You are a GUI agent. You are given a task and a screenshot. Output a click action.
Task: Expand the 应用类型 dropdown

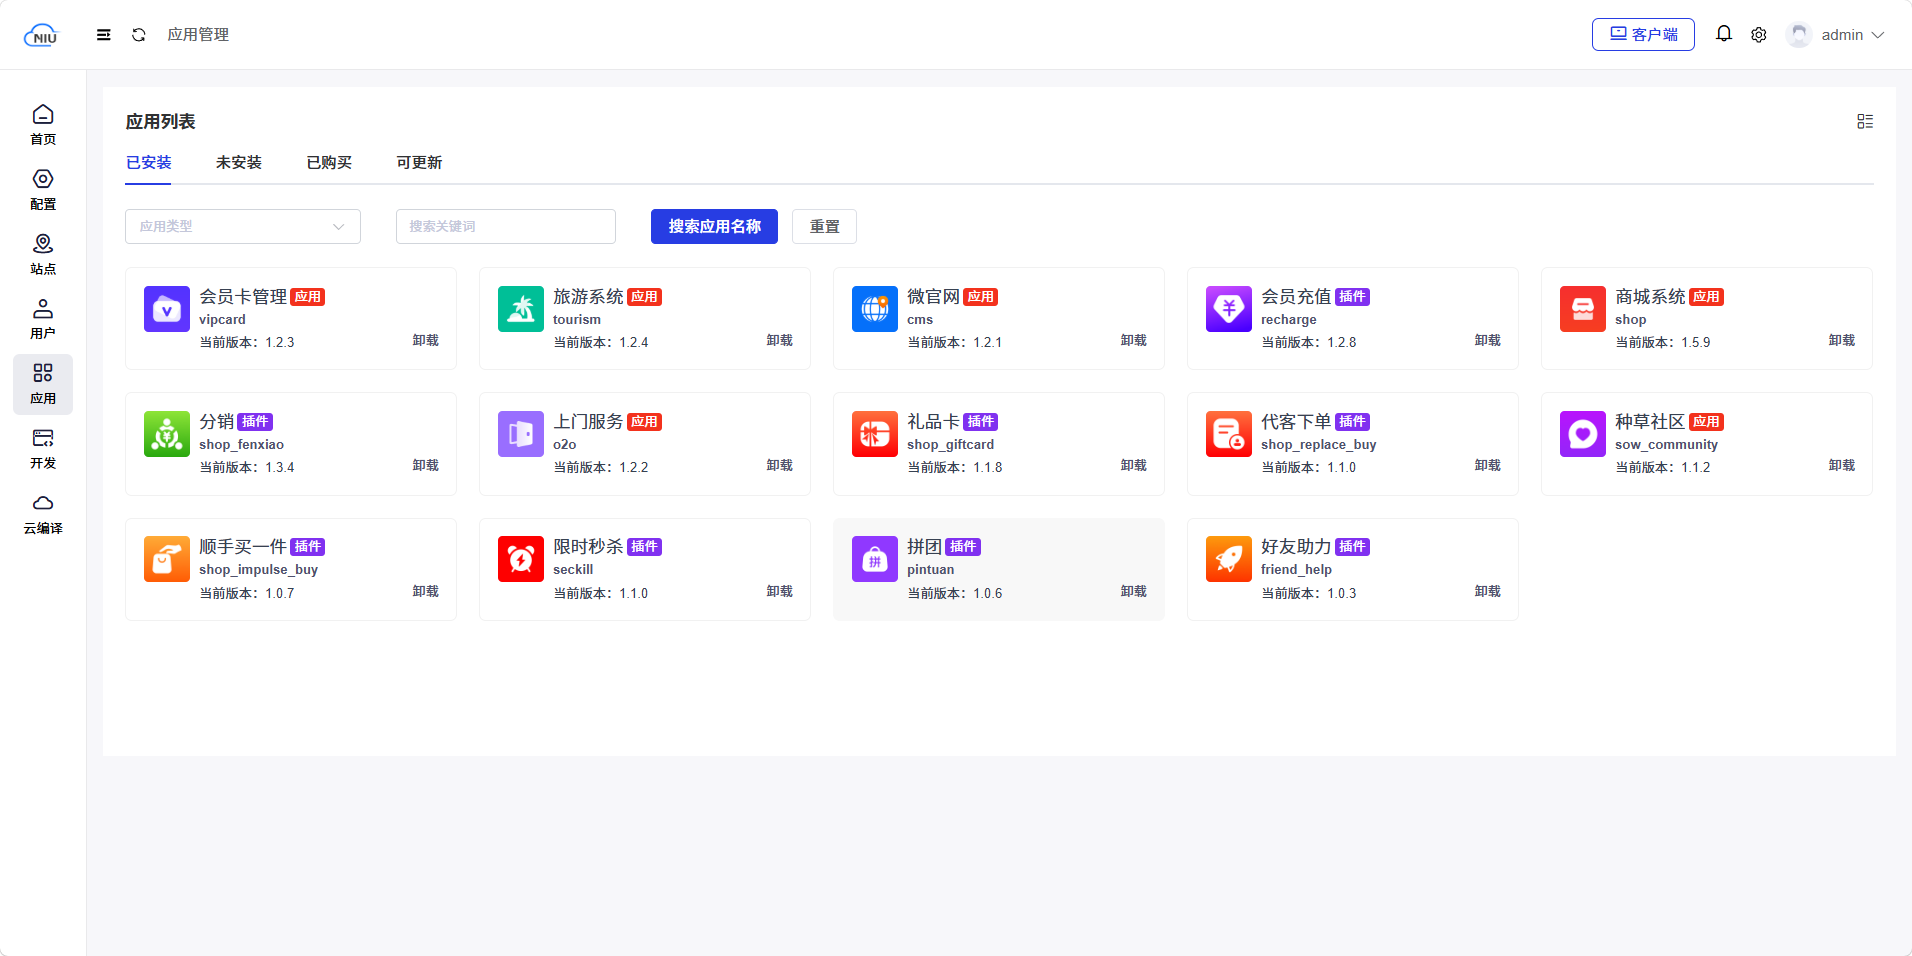click(x=243, y=227)
